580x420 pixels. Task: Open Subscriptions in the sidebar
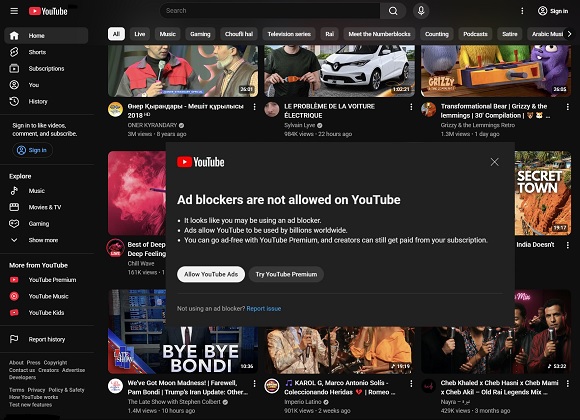coord(46,68)
